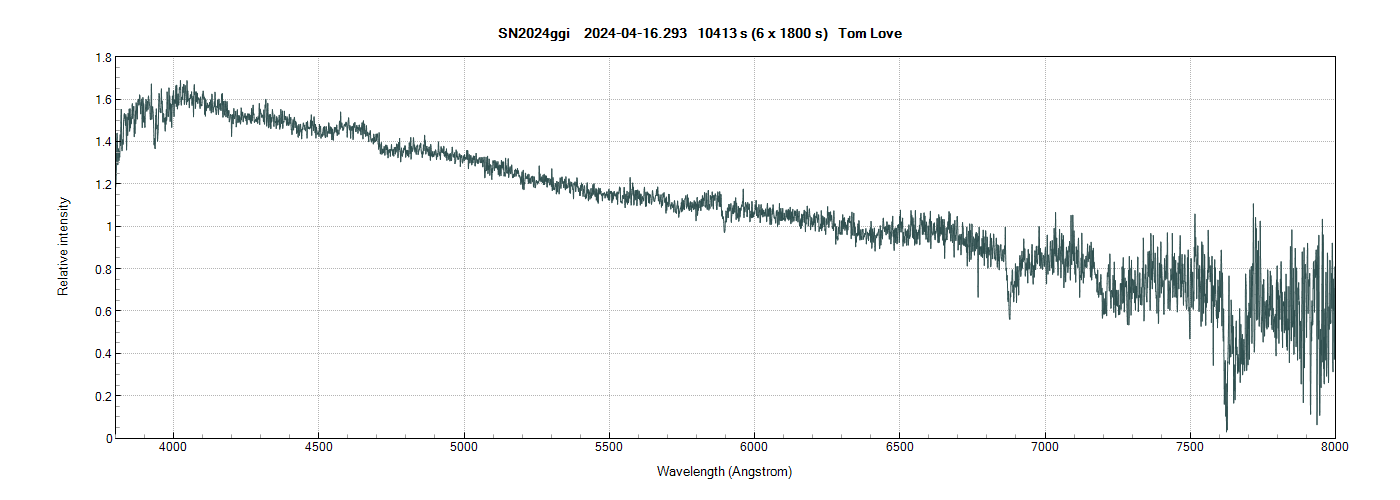This screenshot has width=1400, height=500.
Task: Click the 0.2 intensity tick label
Action: 102,396
